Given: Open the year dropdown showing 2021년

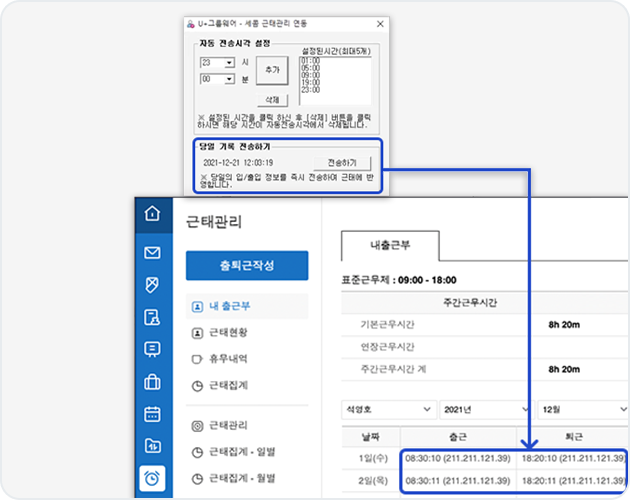Looking at the screenshot, I should (487, 410).
